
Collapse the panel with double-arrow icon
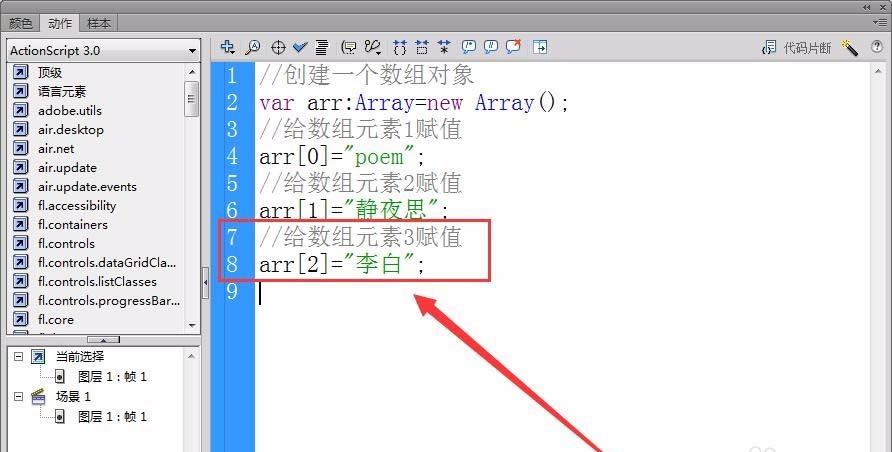[x=867, y=6]
